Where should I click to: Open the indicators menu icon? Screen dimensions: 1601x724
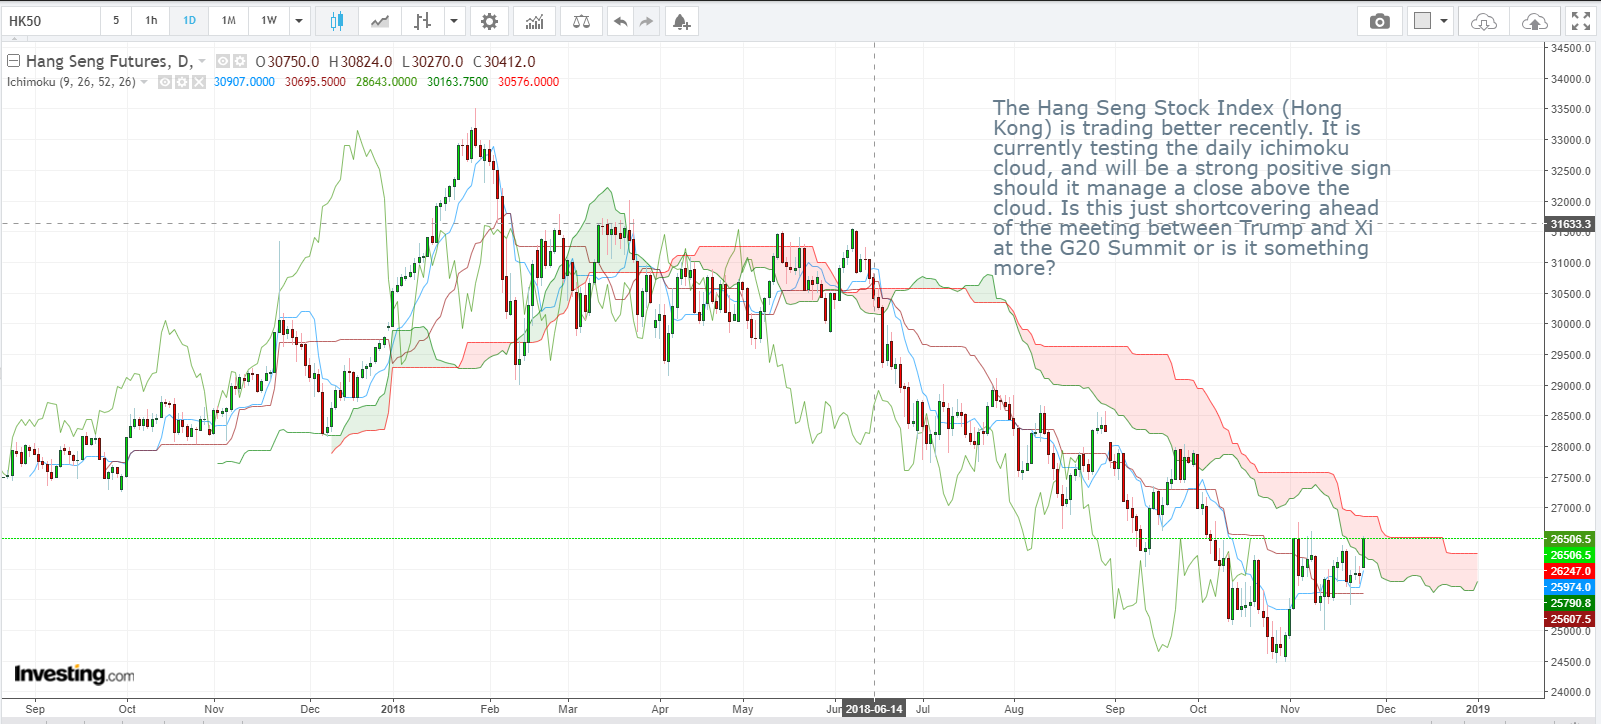(535, 21)
